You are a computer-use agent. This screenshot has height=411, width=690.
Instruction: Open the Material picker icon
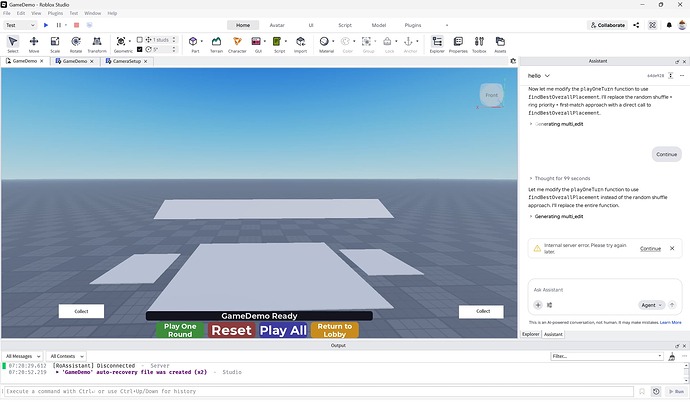(324, 41)
